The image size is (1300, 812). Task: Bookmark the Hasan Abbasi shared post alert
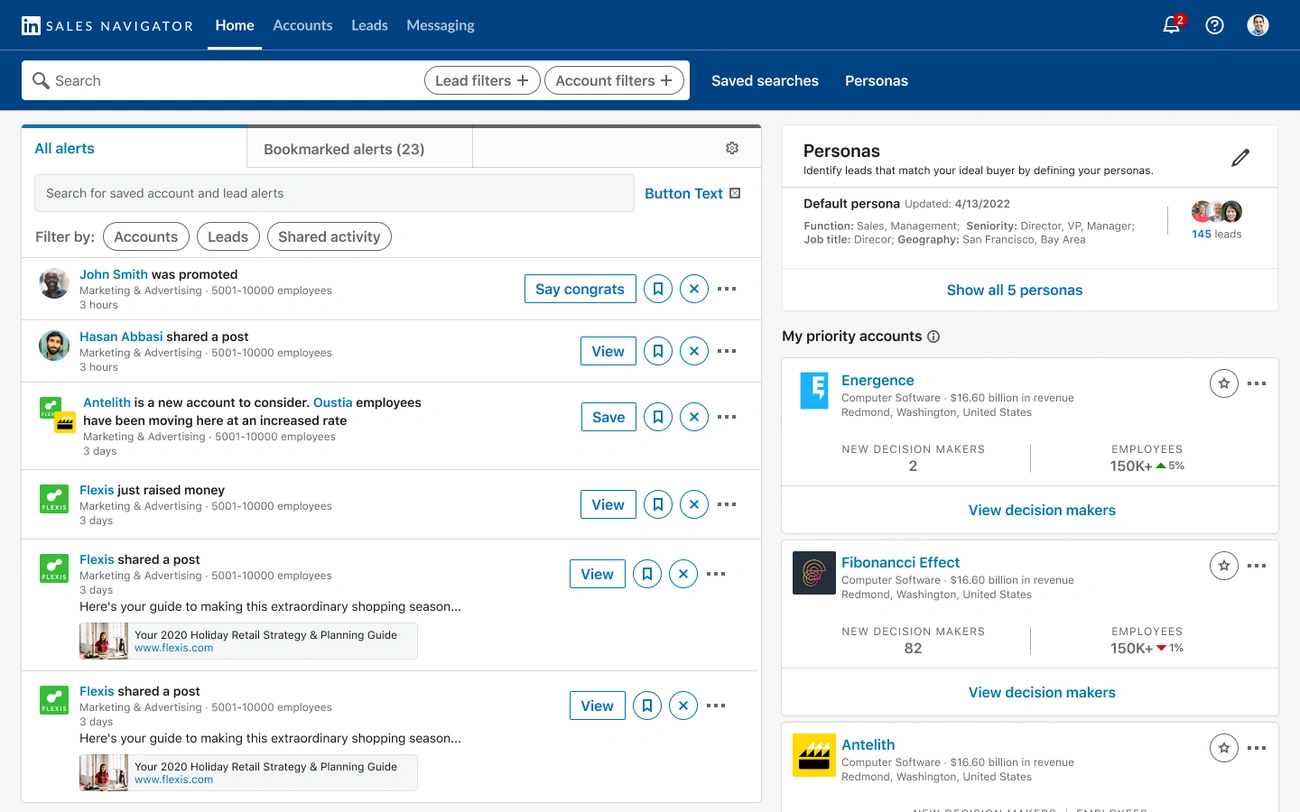pos(658,351)
